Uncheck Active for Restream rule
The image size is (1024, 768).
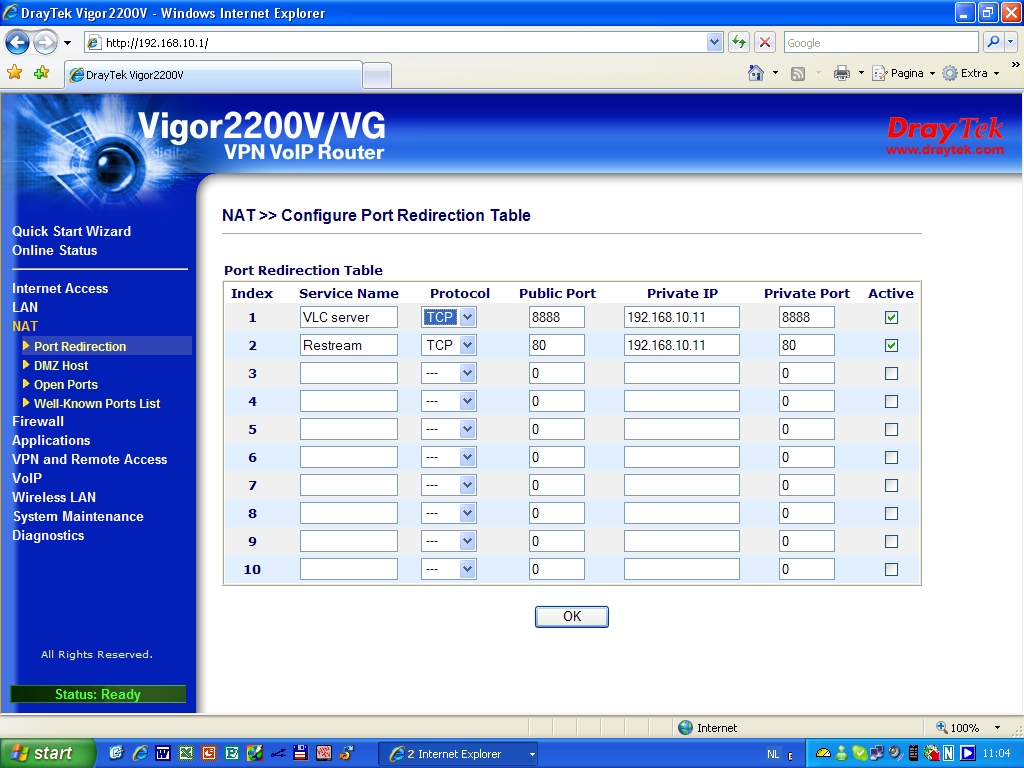tap(891, 345)
